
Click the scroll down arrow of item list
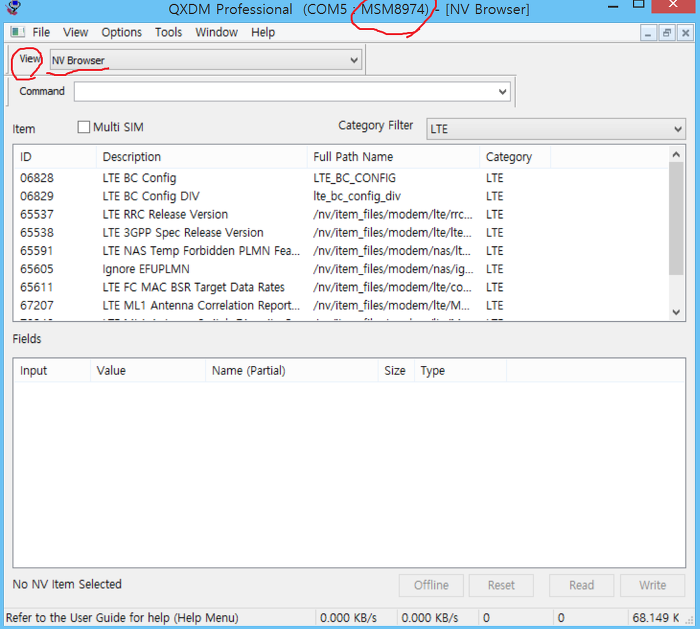(x=676, y=312)
